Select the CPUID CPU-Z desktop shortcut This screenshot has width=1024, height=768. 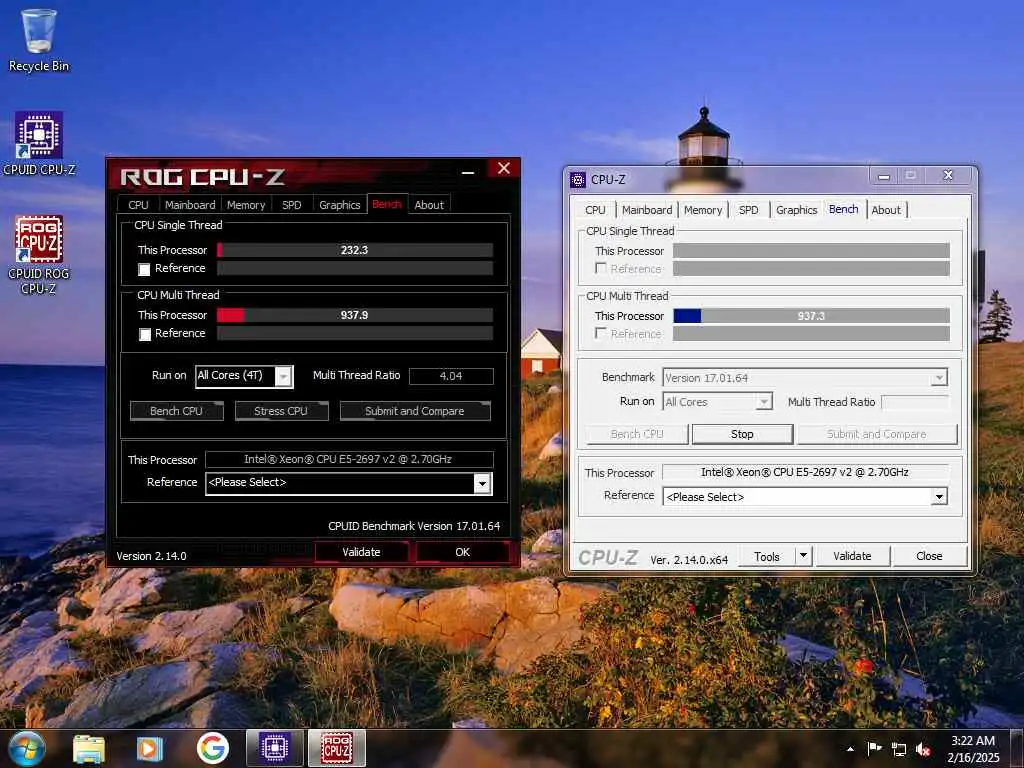coord(39,144)
